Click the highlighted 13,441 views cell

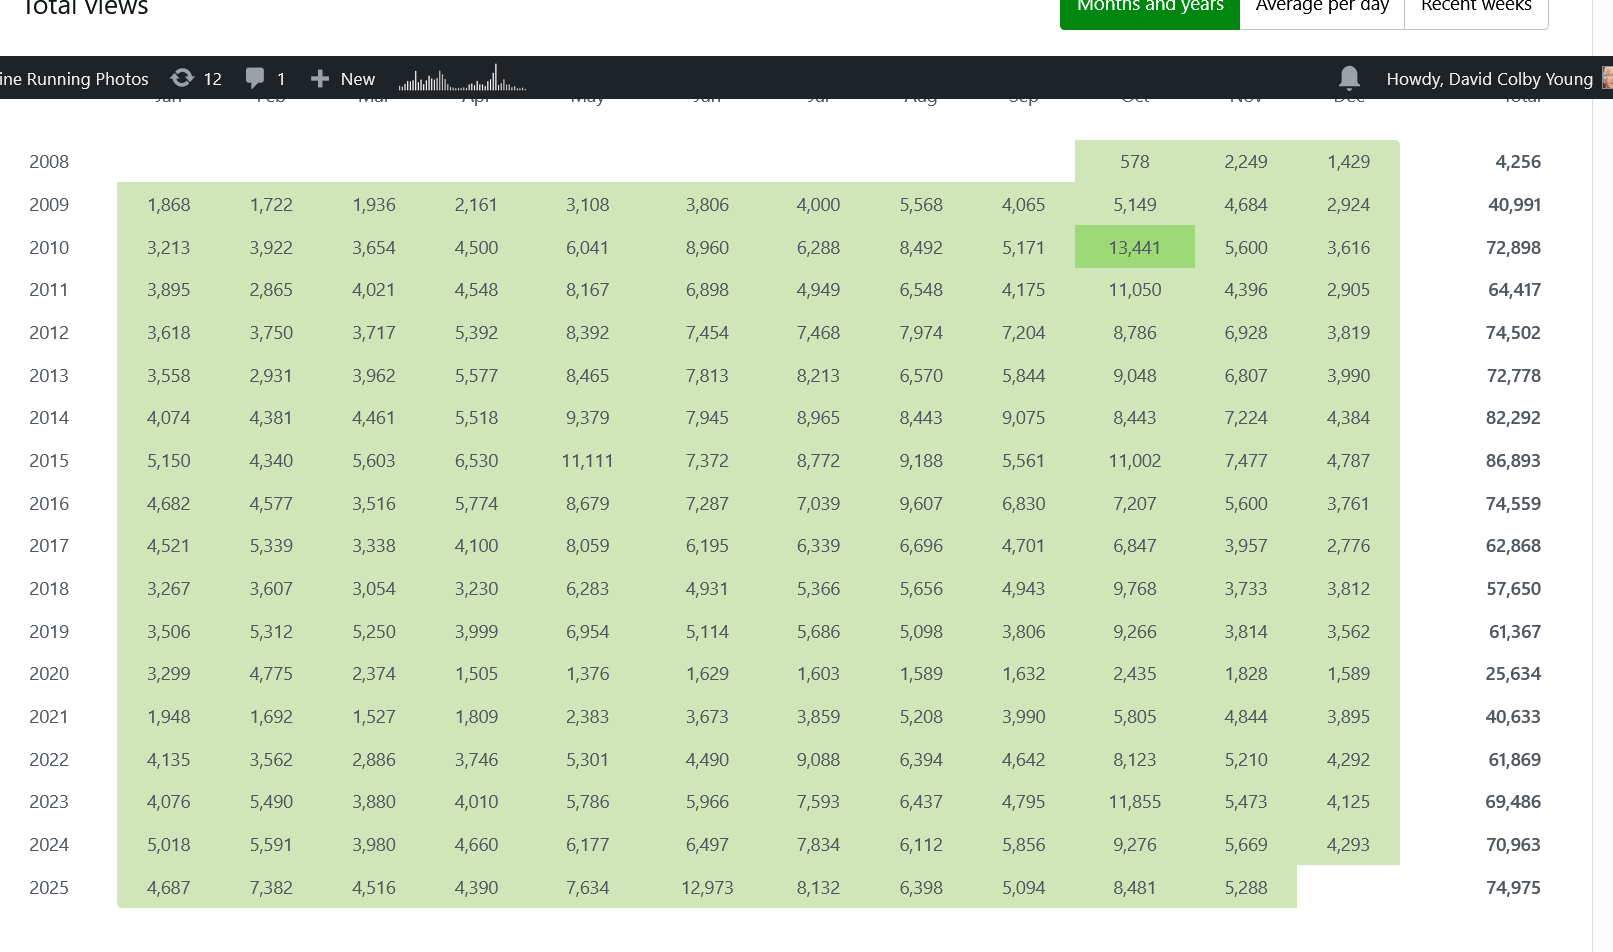point(1134,247)
